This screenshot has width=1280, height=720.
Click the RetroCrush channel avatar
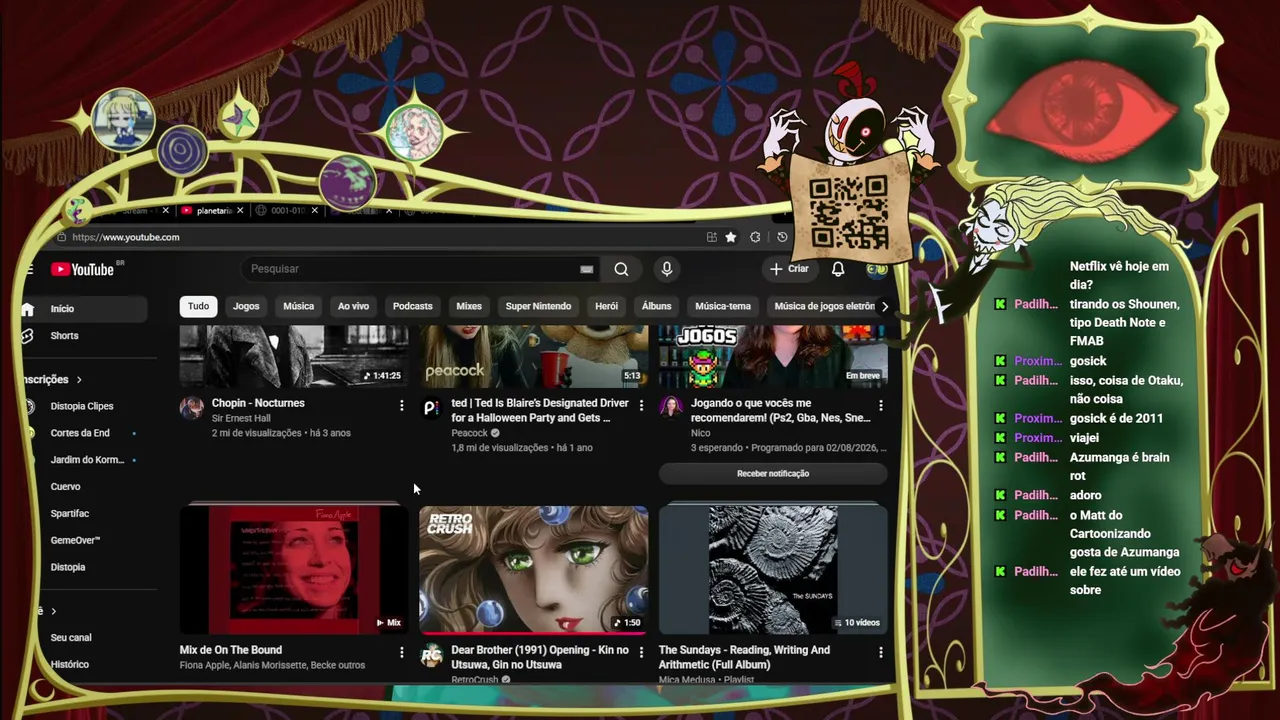(431, 655)
